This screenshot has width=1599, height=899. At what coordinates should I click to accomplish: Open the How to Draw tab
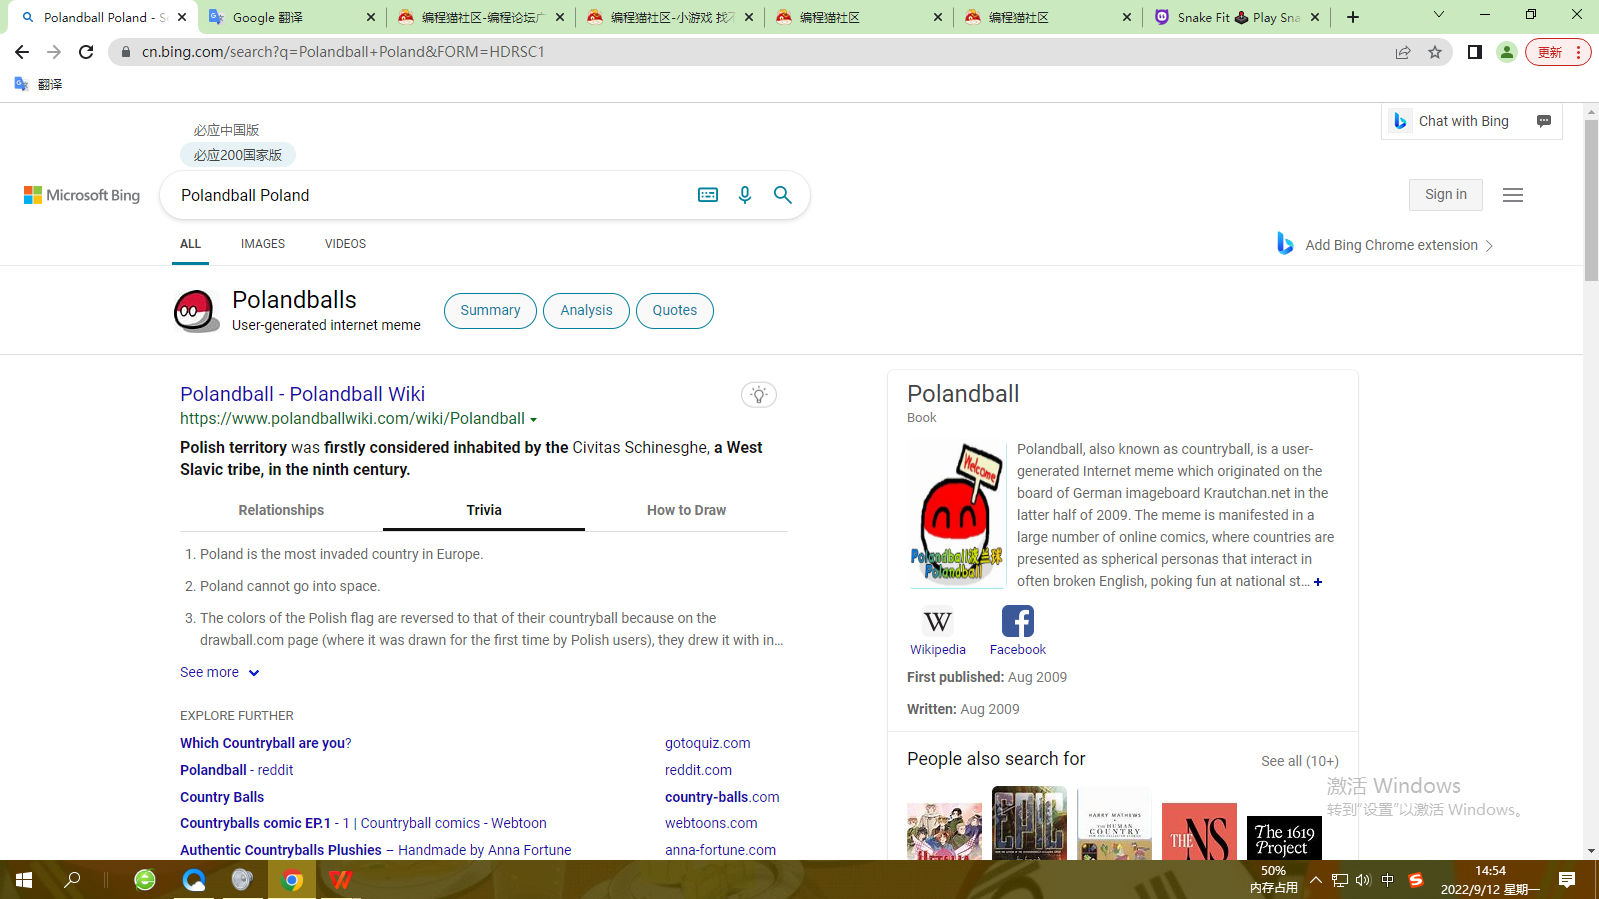[x=686, y=510]
